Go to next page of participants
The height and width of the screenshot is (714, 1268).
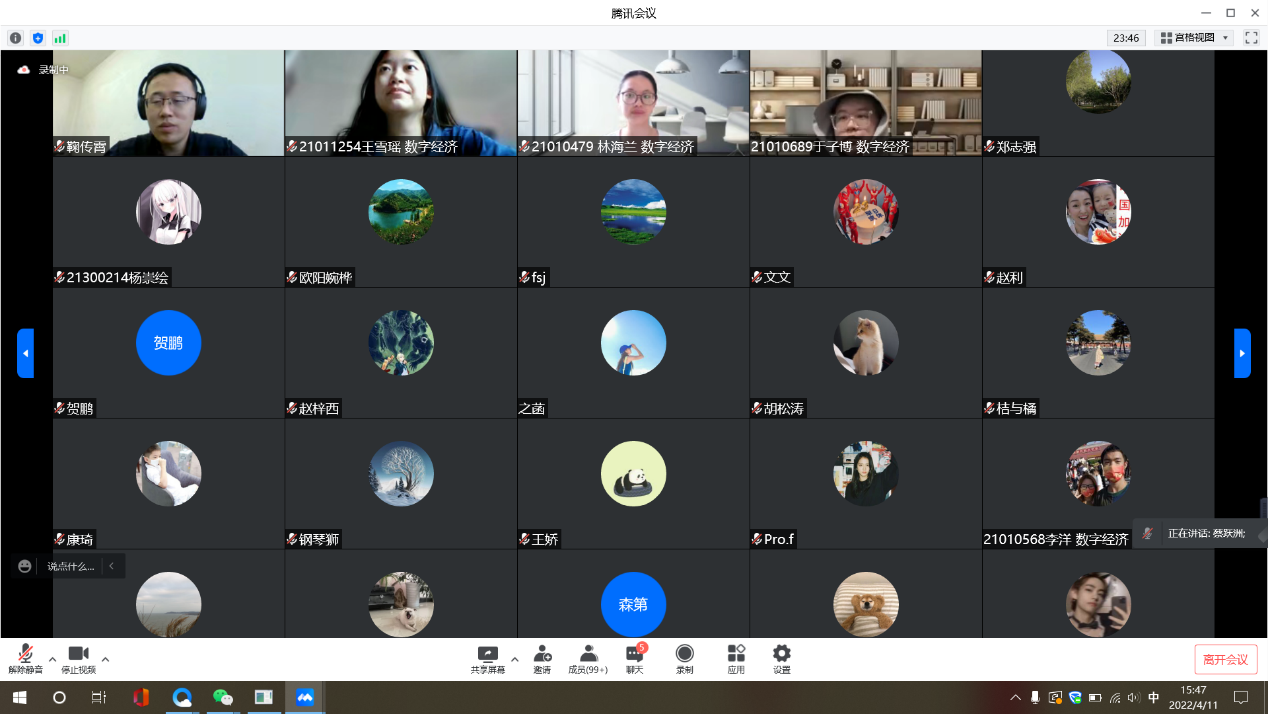pyautogui.click(x=1242, y=353)
